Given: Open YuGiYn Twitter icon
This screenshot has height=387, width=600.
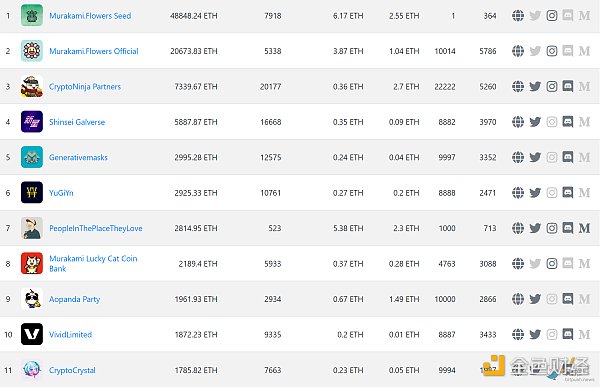Looking at the screenshot, I should click(535, 193).
